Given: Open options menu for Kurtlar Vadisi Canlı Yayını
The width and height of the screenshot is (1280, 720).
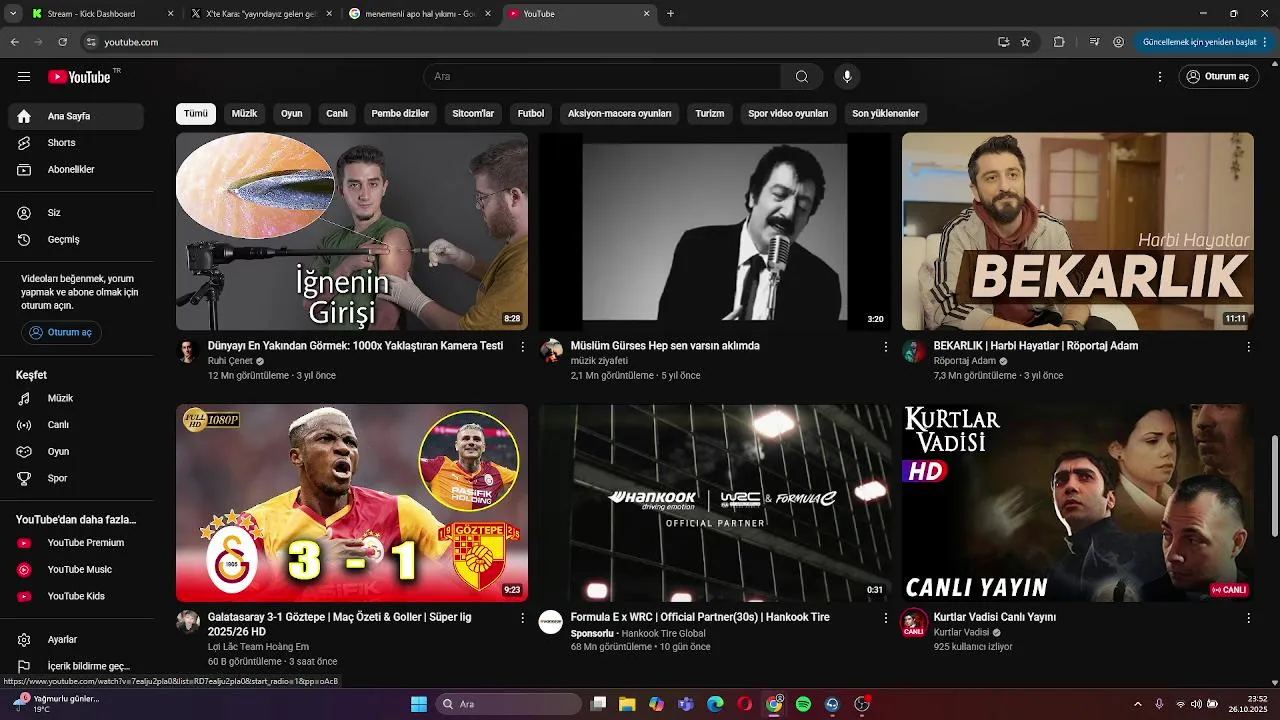Looking at the screenshot, I should [x=1248, y=619].
